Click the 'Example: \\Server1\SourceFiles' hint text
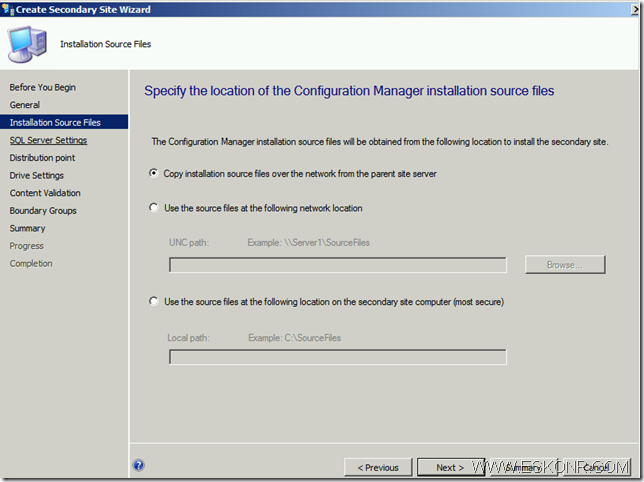644x482 pixels. [x=308, y=243]
